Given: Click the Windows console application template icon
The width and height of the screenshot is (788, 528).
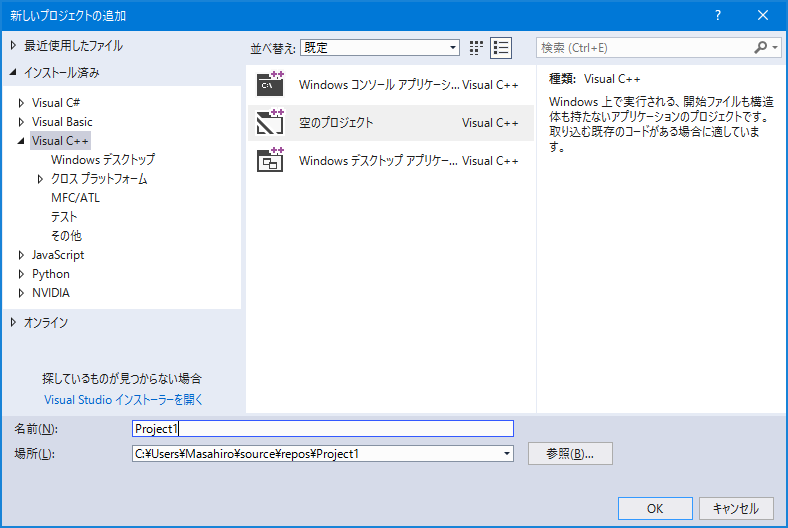Looking at the screenshot, I should [x=270, y=84].
